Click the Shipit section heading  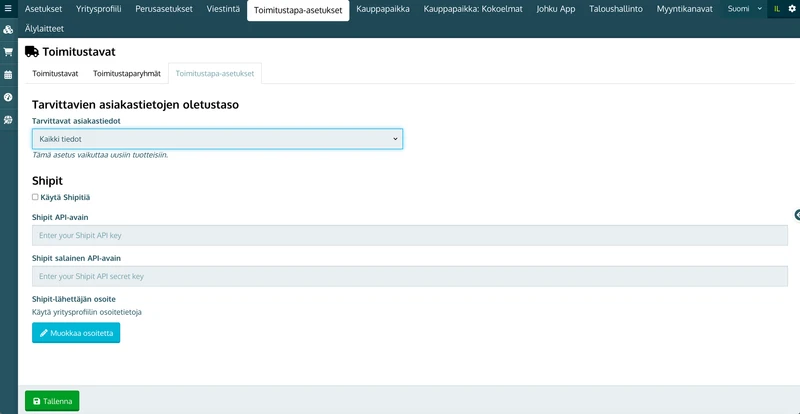pyautogui.click(x=47, y=181)
